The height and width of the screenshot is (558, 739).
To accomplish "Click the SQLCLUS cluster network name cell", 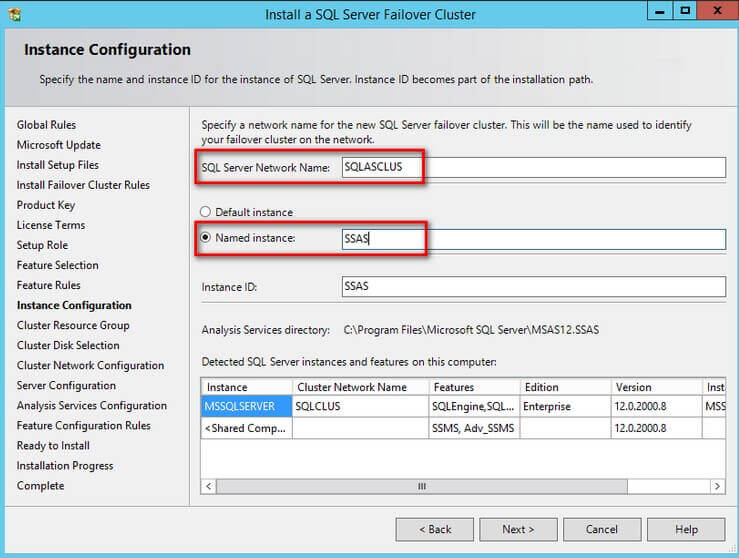I will coord(361,406).
